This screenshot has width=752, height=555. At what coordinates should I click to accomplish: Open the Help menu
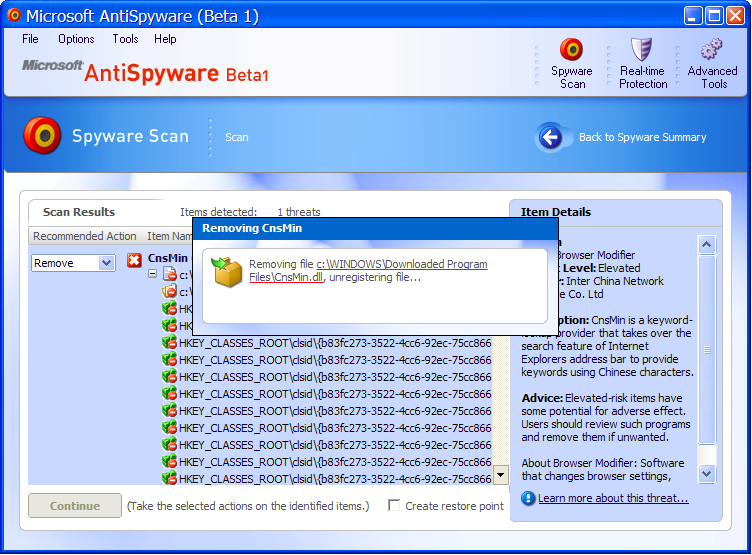coord(165,39)
